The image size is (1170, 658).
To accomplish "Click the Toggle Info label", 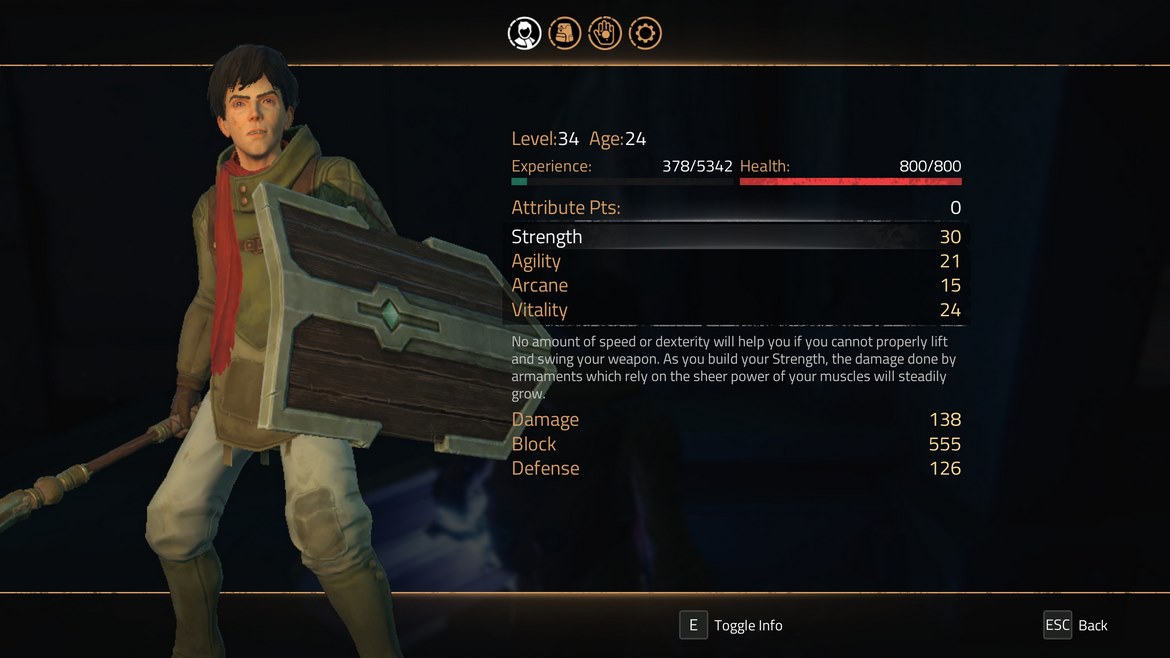I will [x=748, y=625].
